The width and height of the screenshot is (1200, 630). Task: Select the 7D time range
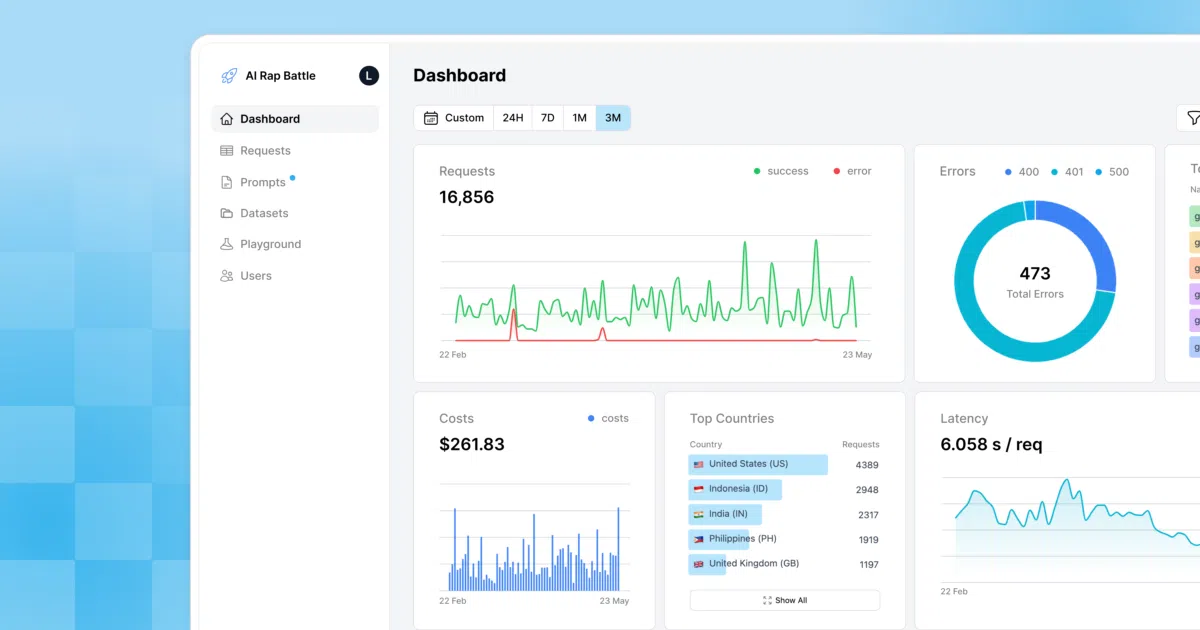click(548, 118)
